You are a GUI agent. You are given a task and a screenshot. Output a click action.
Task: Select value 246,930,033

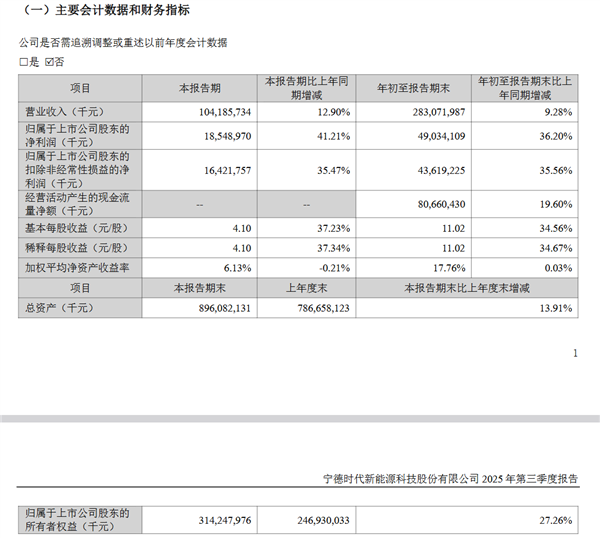click(x=323, y=520)
